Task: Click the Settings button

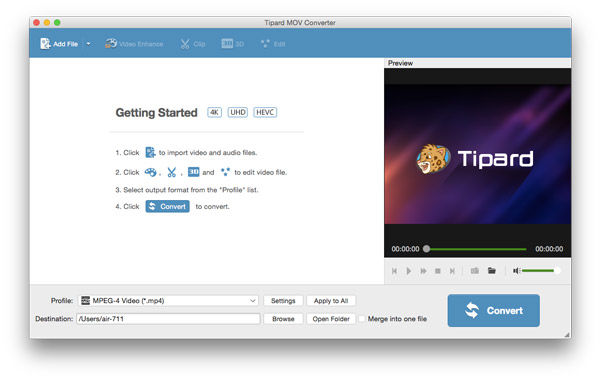Action: coord(283,301)
